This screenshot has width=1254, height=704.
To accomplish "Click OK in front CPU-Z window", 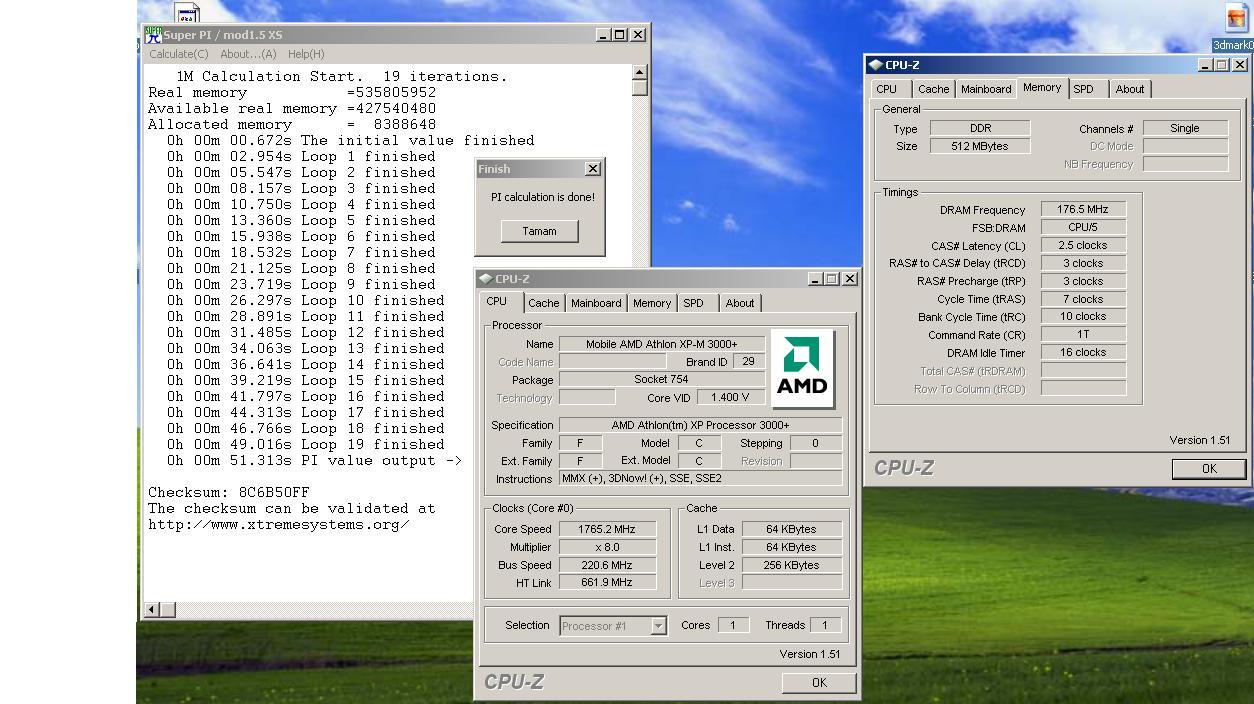I will [x=819, y=682].
